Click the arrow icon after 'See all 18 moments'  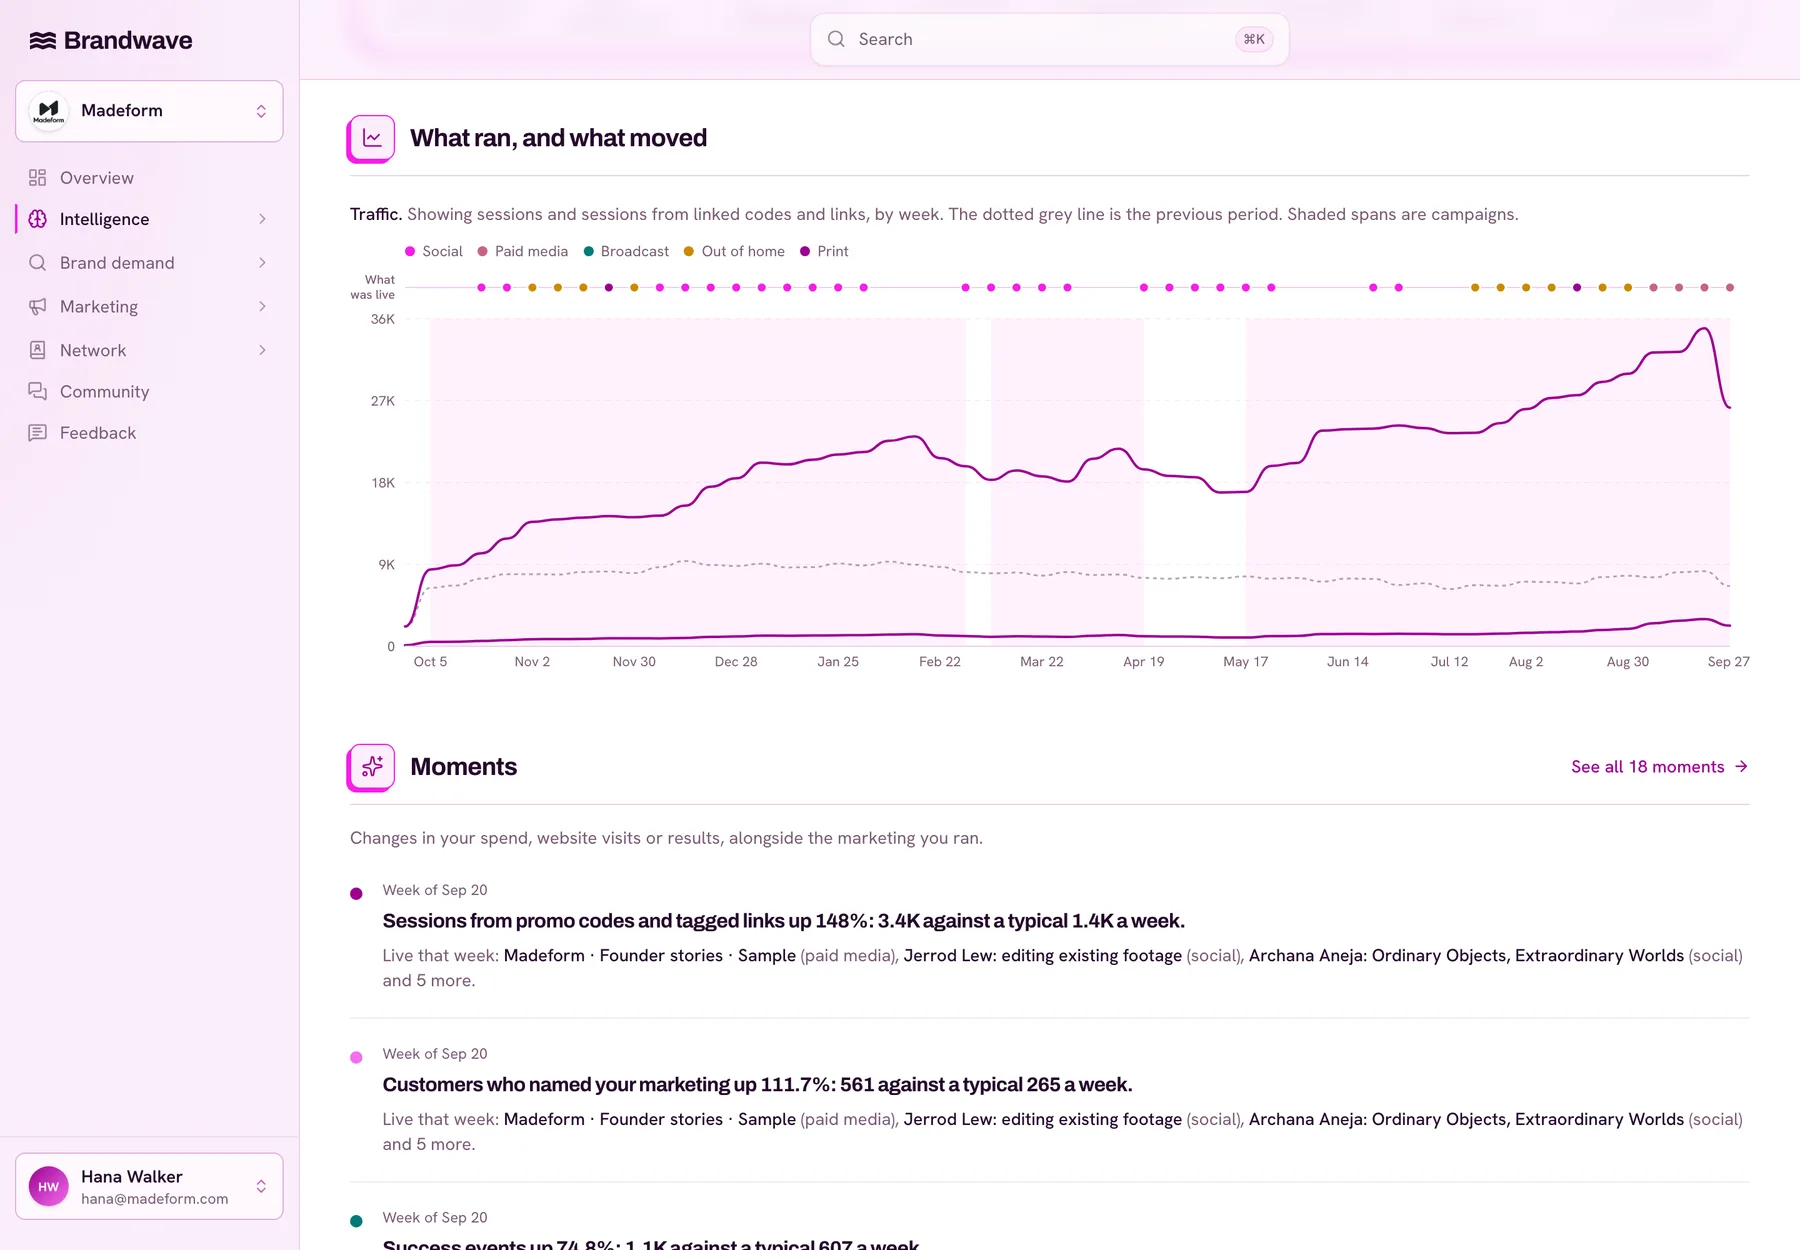pyautogui.click(x=1741, y=767)
